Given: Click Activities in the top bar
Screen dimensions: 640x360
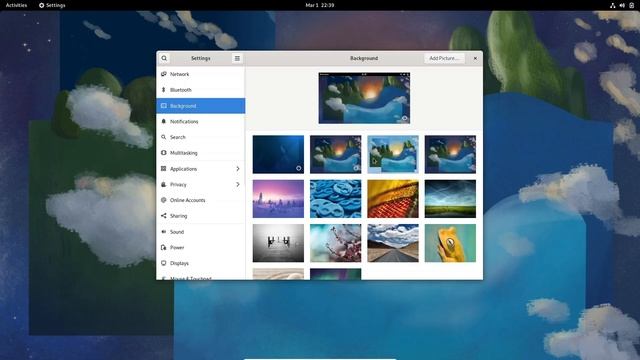Looking at the screenshot, I should pyautogui.click(x=16, y=5).
